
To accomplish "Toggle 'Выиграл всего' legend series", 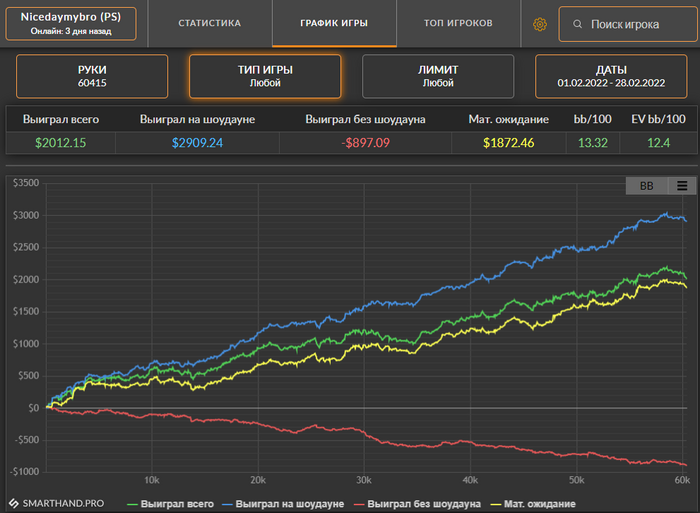I will (171, 504).
